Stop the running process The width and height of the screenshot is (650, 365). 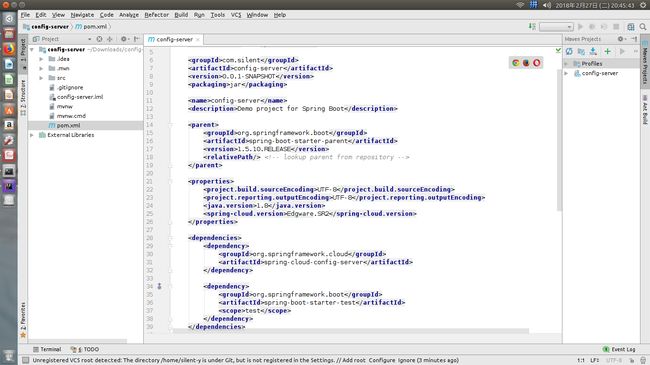point(616,27)
